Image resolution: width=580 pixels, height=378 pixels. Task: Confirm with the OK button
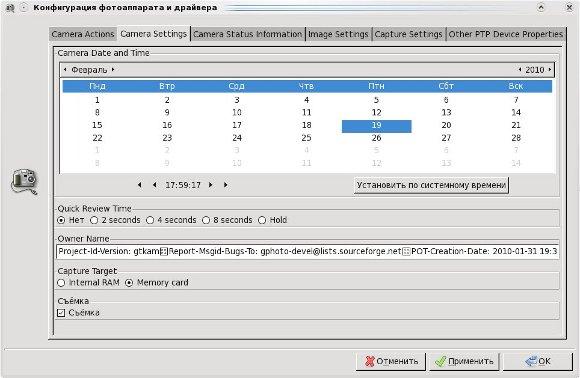[537, 361]
